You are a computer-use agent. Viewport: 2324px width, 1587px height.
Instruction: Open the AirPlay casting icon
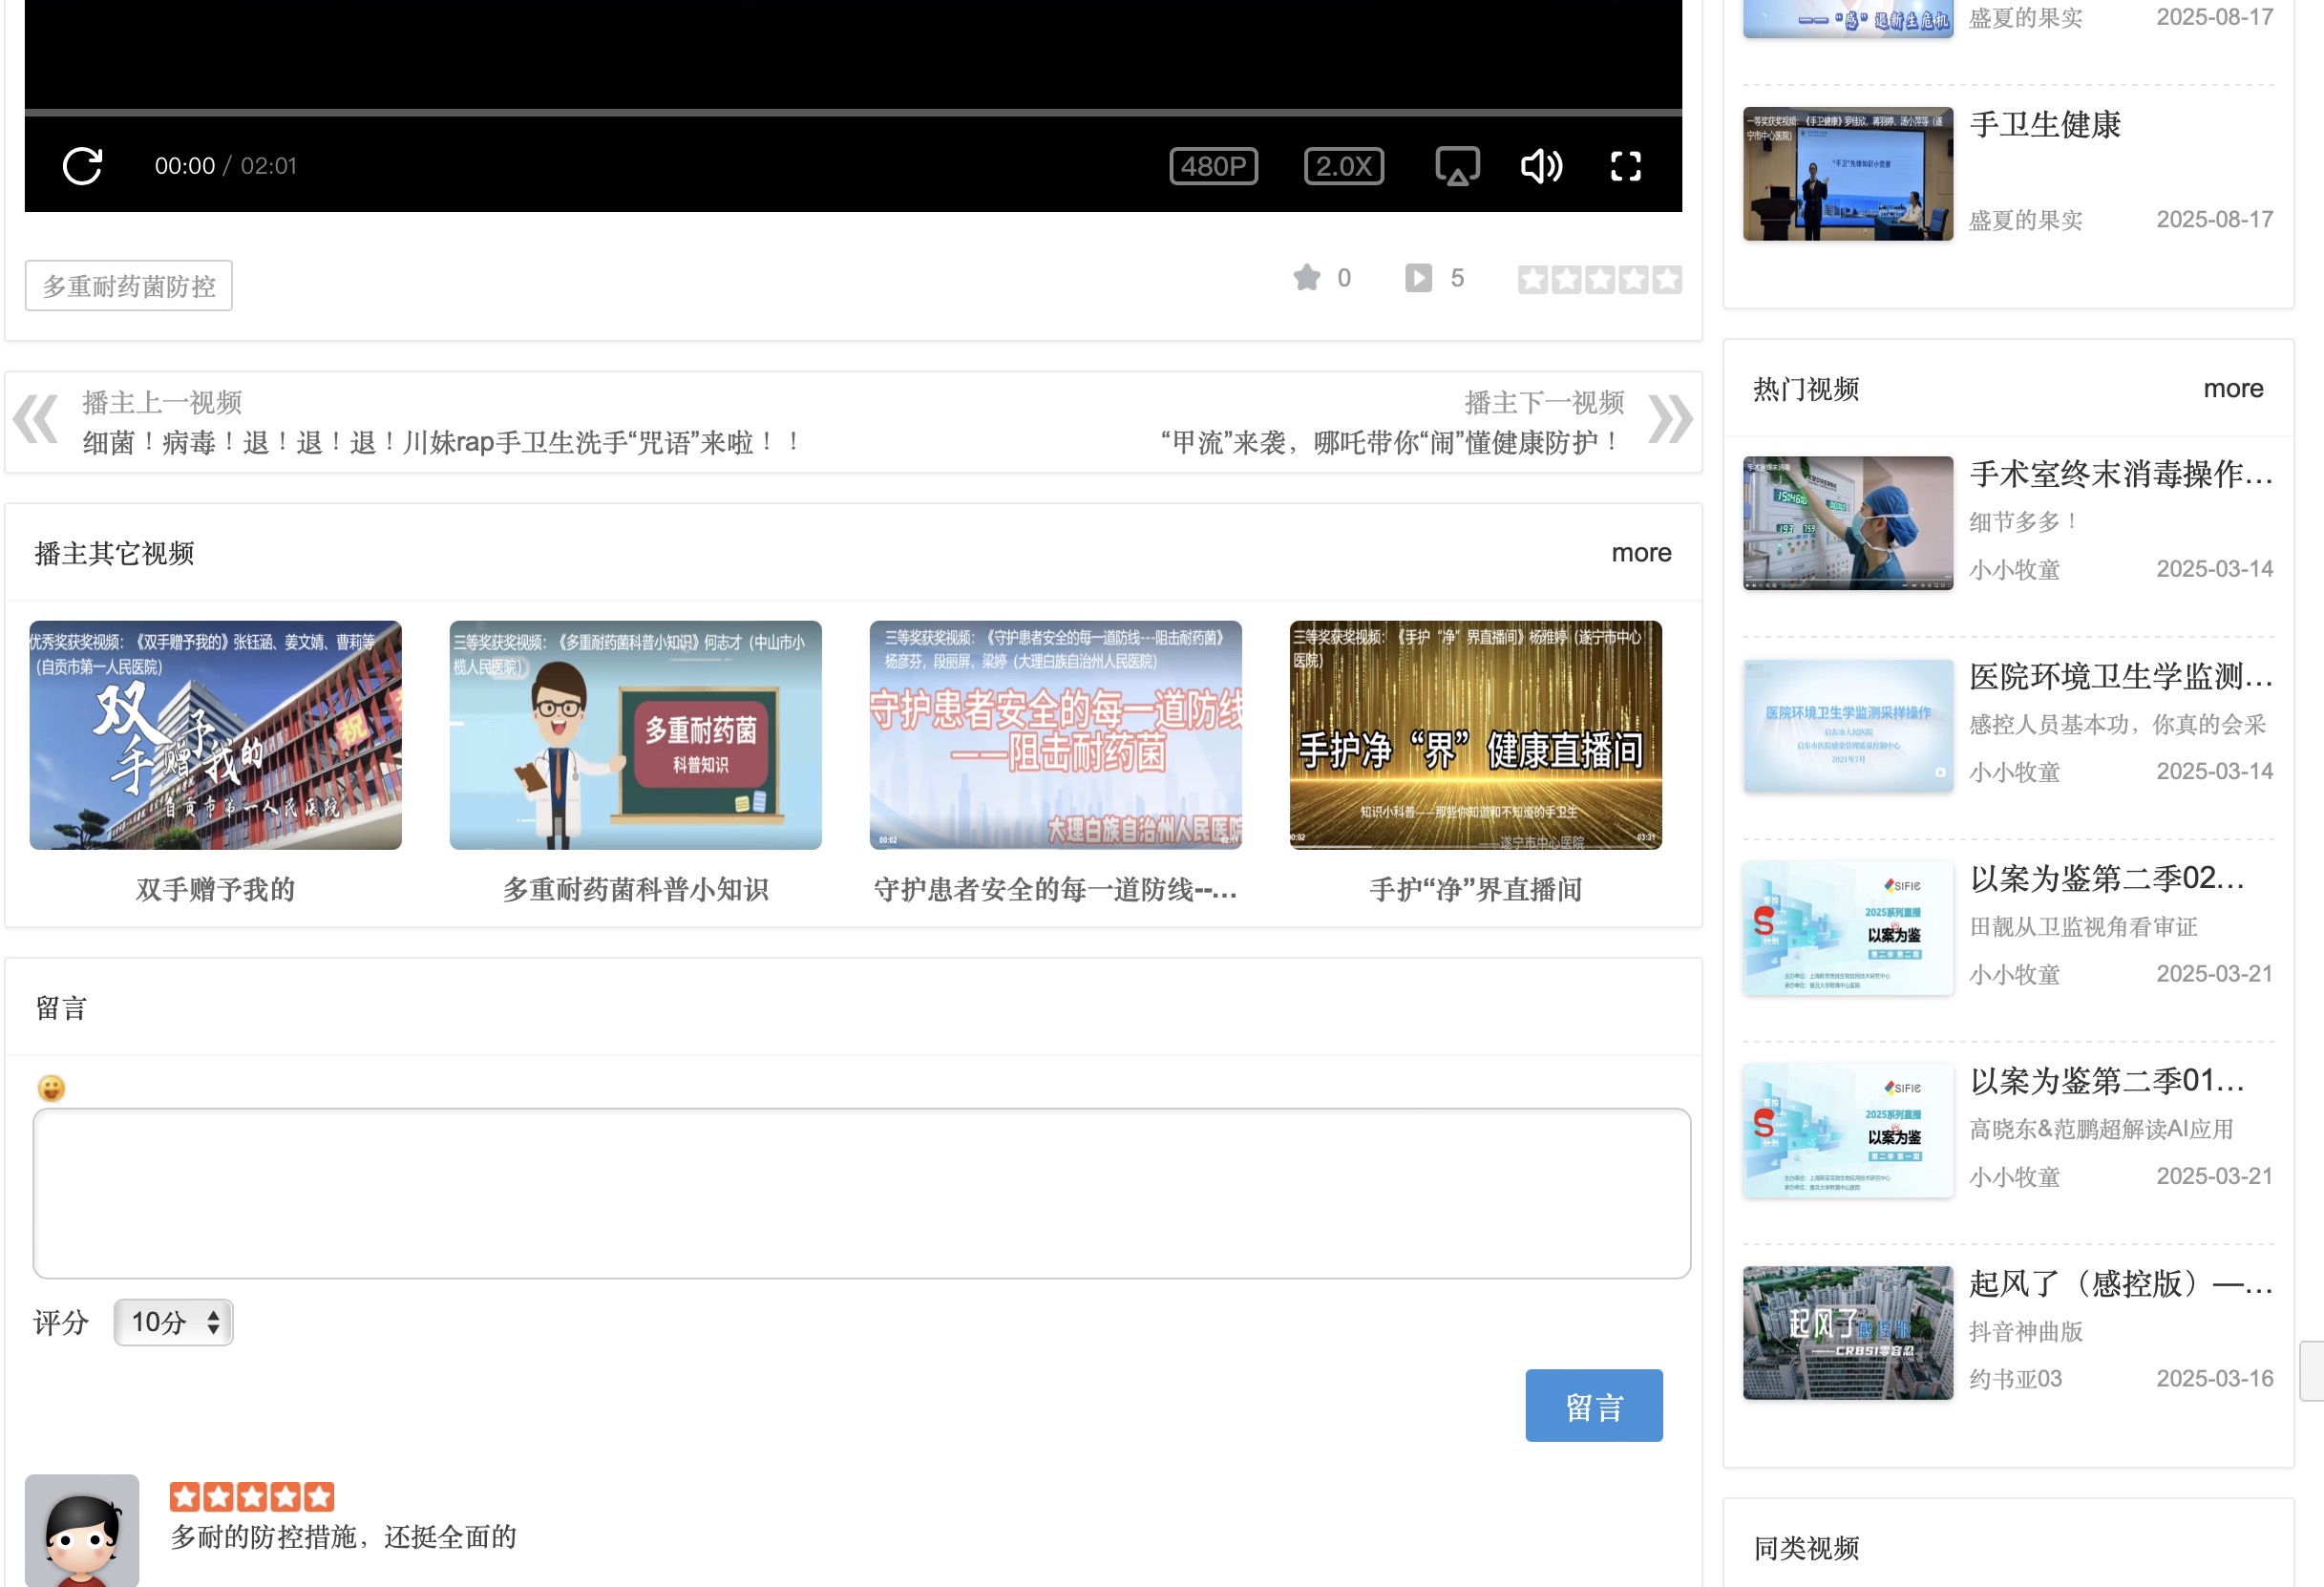tap(1457, 166)
